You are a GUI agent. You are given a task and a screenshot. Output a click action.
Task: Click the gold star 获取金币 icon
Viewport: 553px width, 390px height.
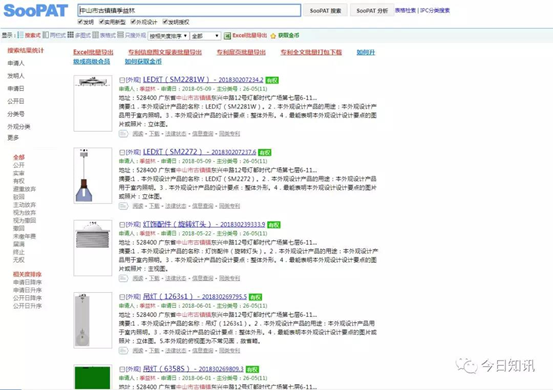click(x=273, y=36)
